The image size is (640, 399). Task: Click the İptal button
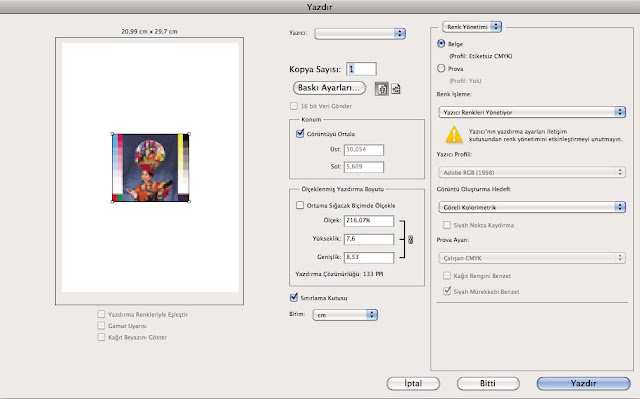pyautogui.click(x=413, y=383)
